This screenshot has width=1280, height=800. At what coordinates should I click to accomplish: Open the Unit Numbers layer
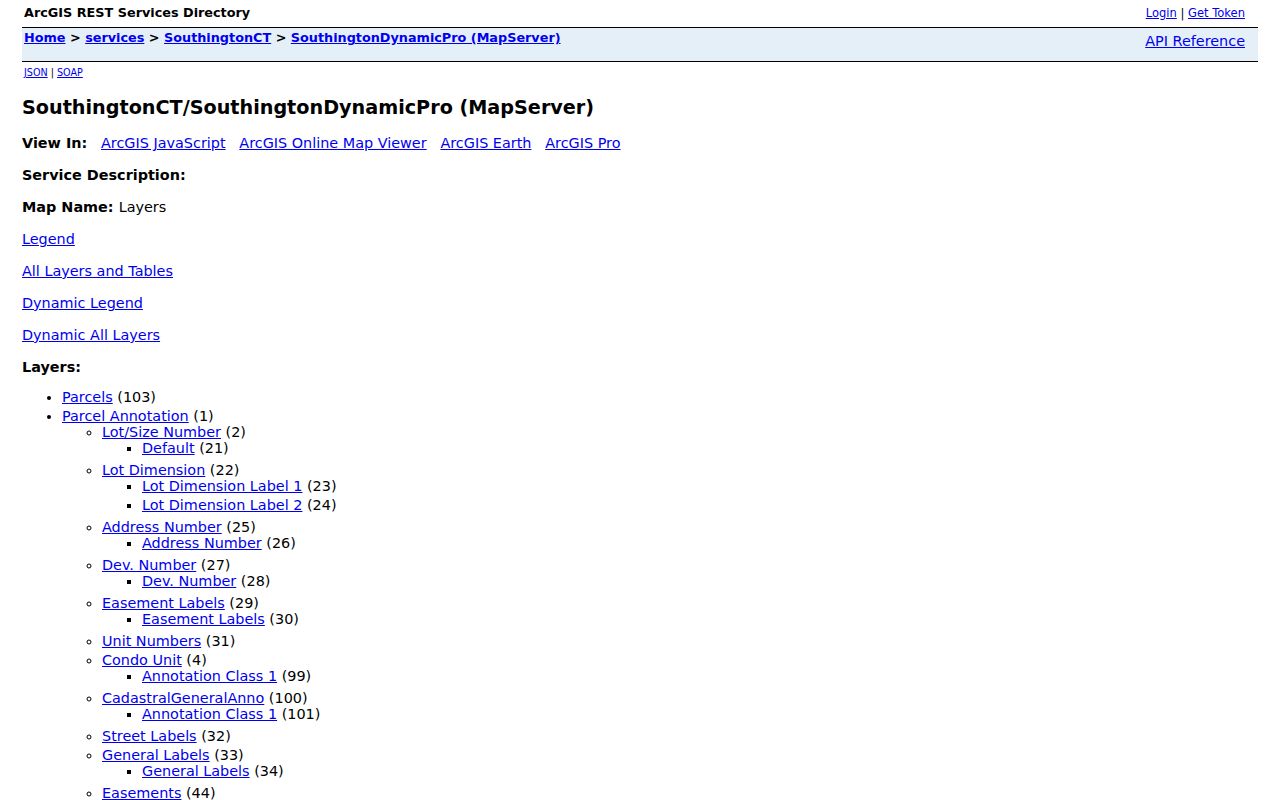tap(151, 641)
